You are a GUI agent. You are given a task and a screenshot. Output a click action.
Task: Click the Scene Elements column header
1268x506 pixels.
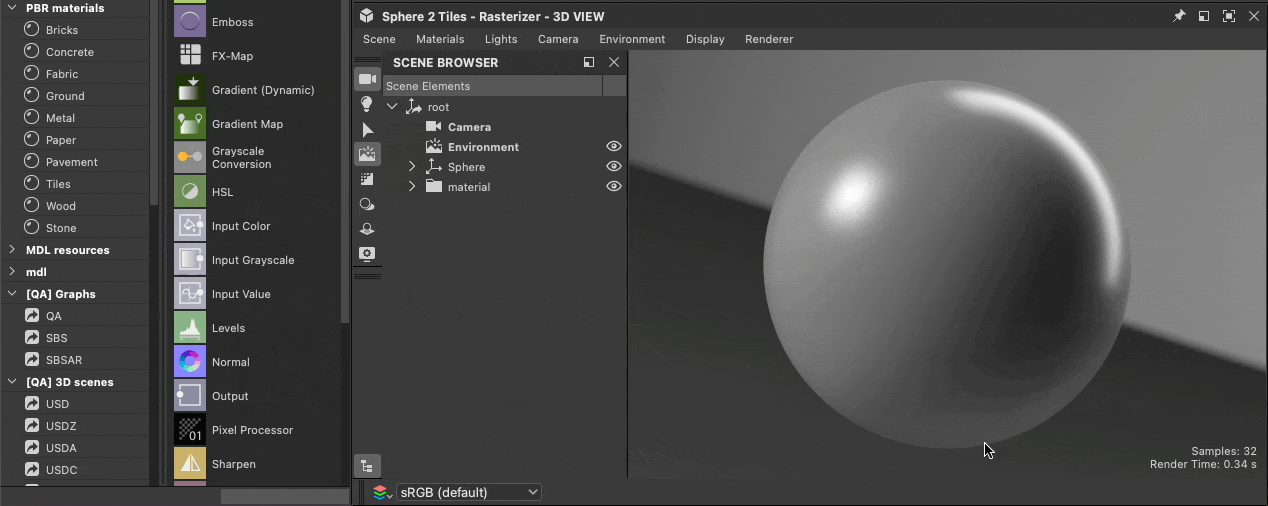pyautogui.click(x=492, y=86)
